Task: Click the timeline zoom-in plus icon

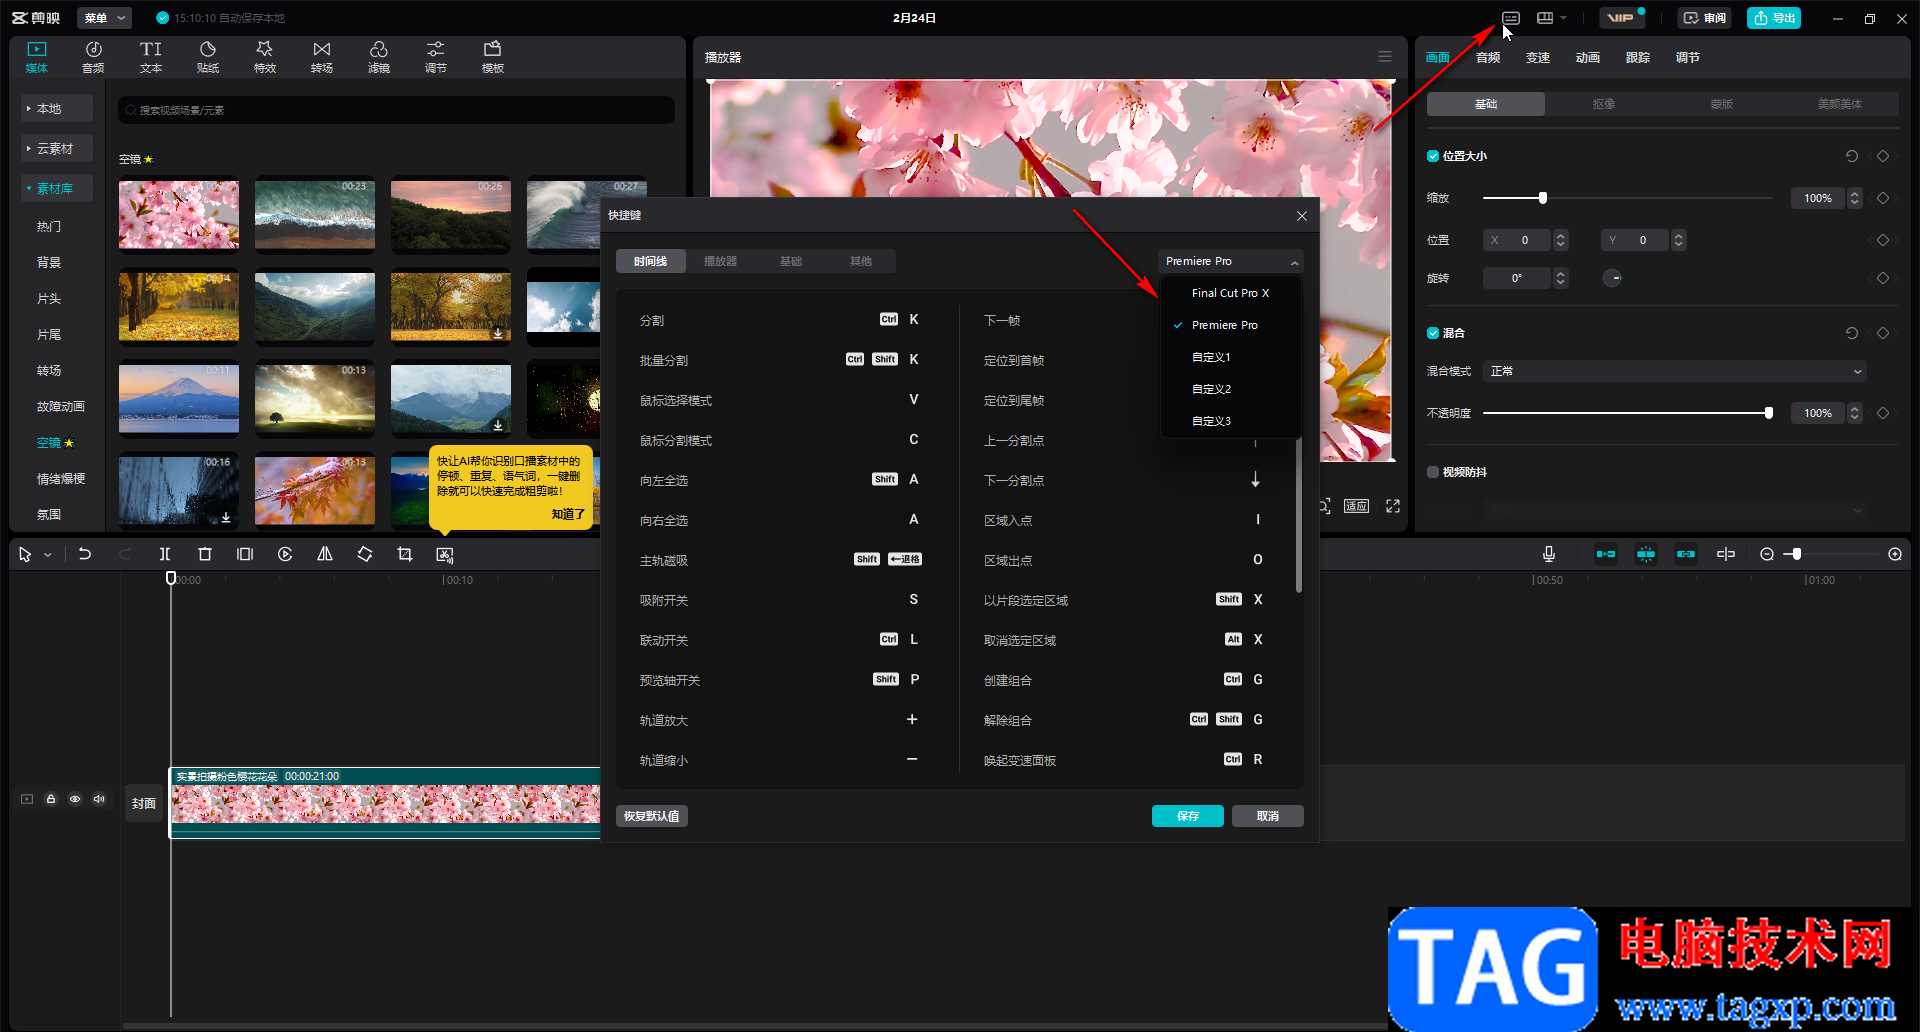Action: coord(1895,554)
